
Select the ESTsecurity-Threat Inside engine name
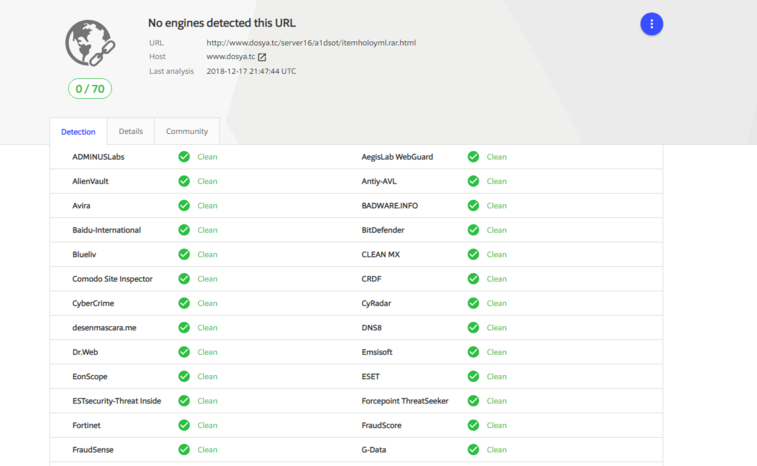coord(117,400)
